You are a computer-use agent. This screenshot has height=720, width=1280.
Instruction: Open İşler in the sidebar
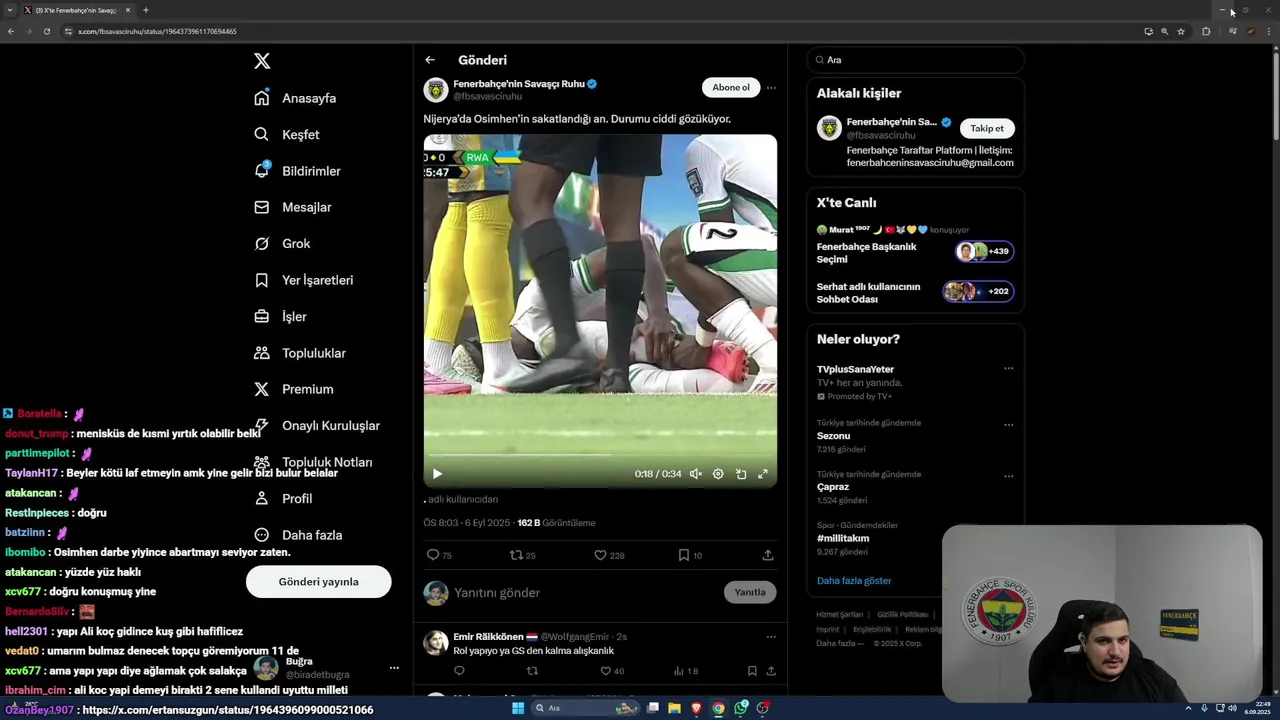click(x=280, y=316)
